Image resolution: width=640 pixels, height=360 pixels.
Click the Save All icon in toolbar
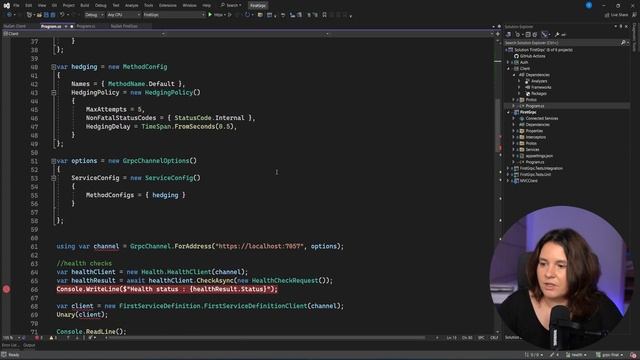pos(53,15)
